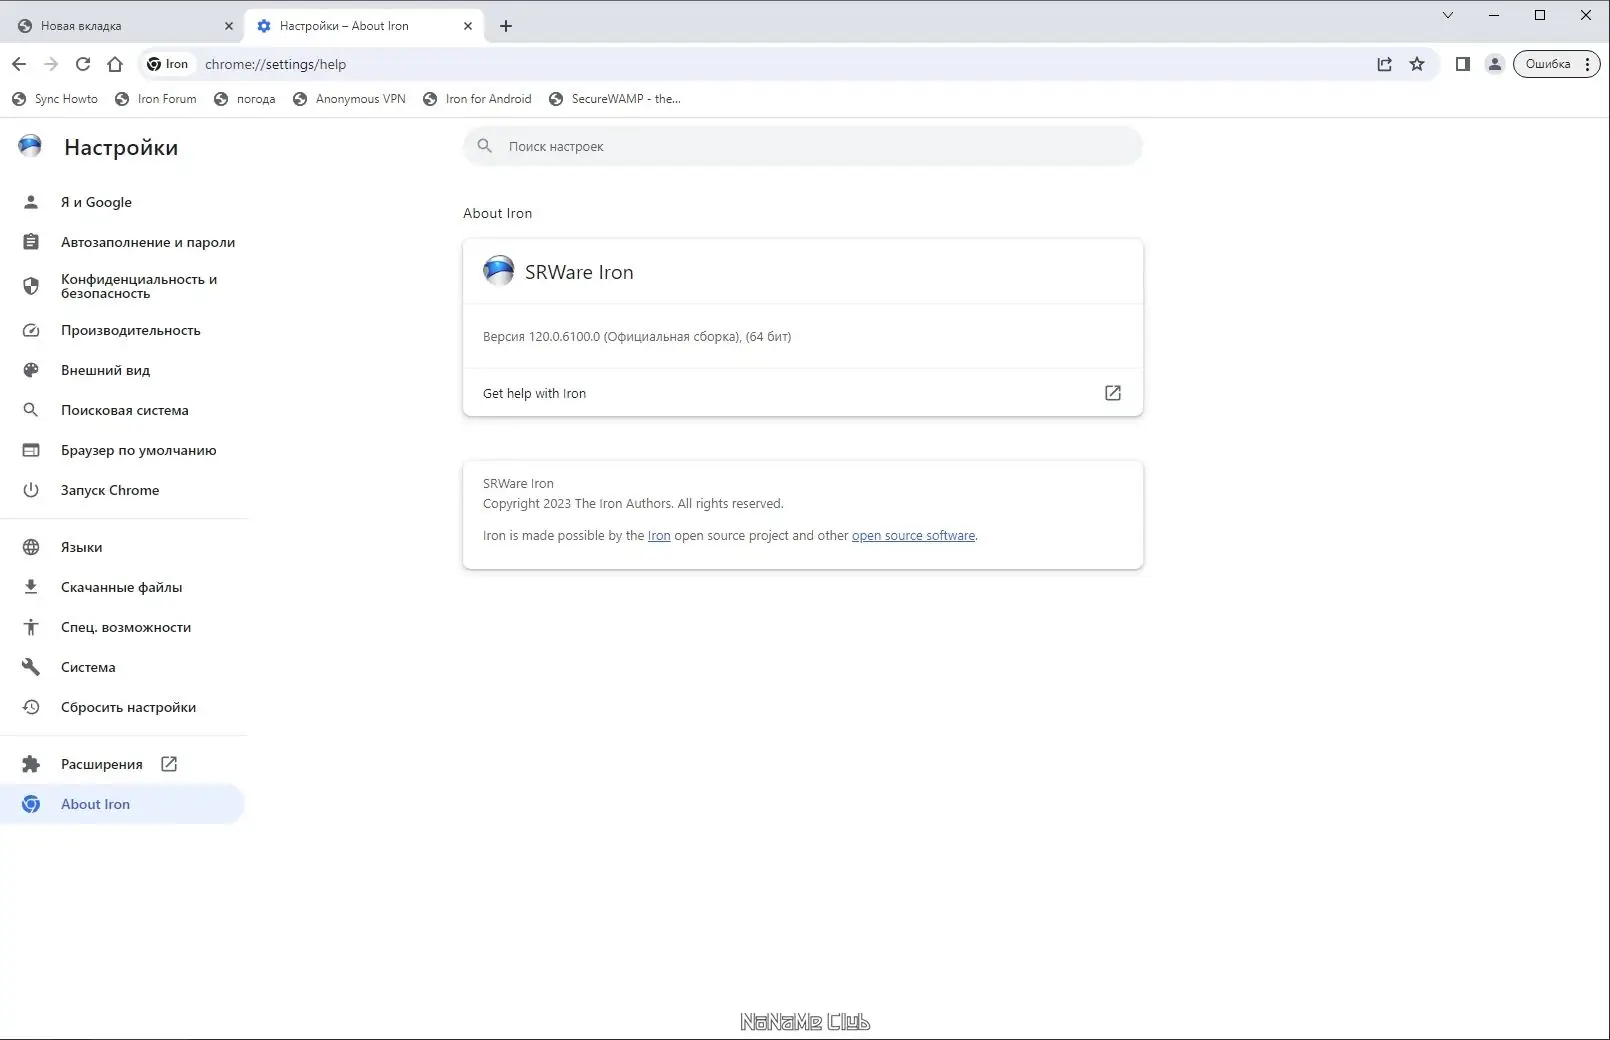Close the Новая вкладка tab
The width and height of the screenshot is (1610, 1040).
[228, 26]
